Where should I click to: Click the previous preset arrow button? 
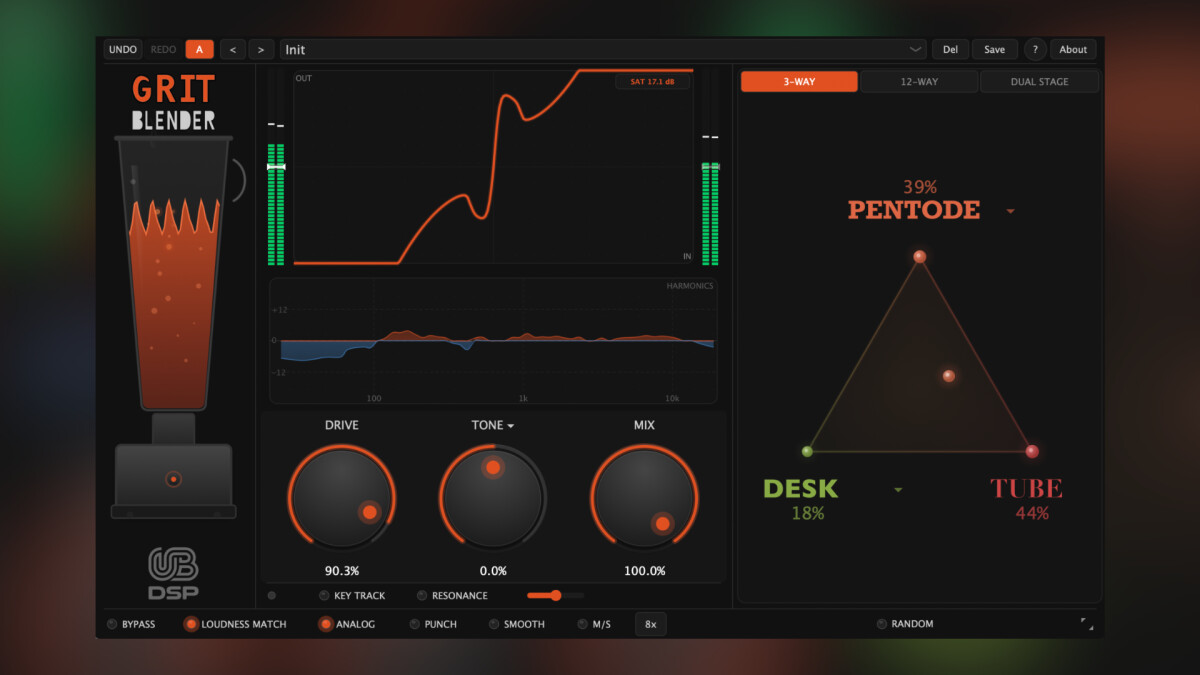[232, 50]
